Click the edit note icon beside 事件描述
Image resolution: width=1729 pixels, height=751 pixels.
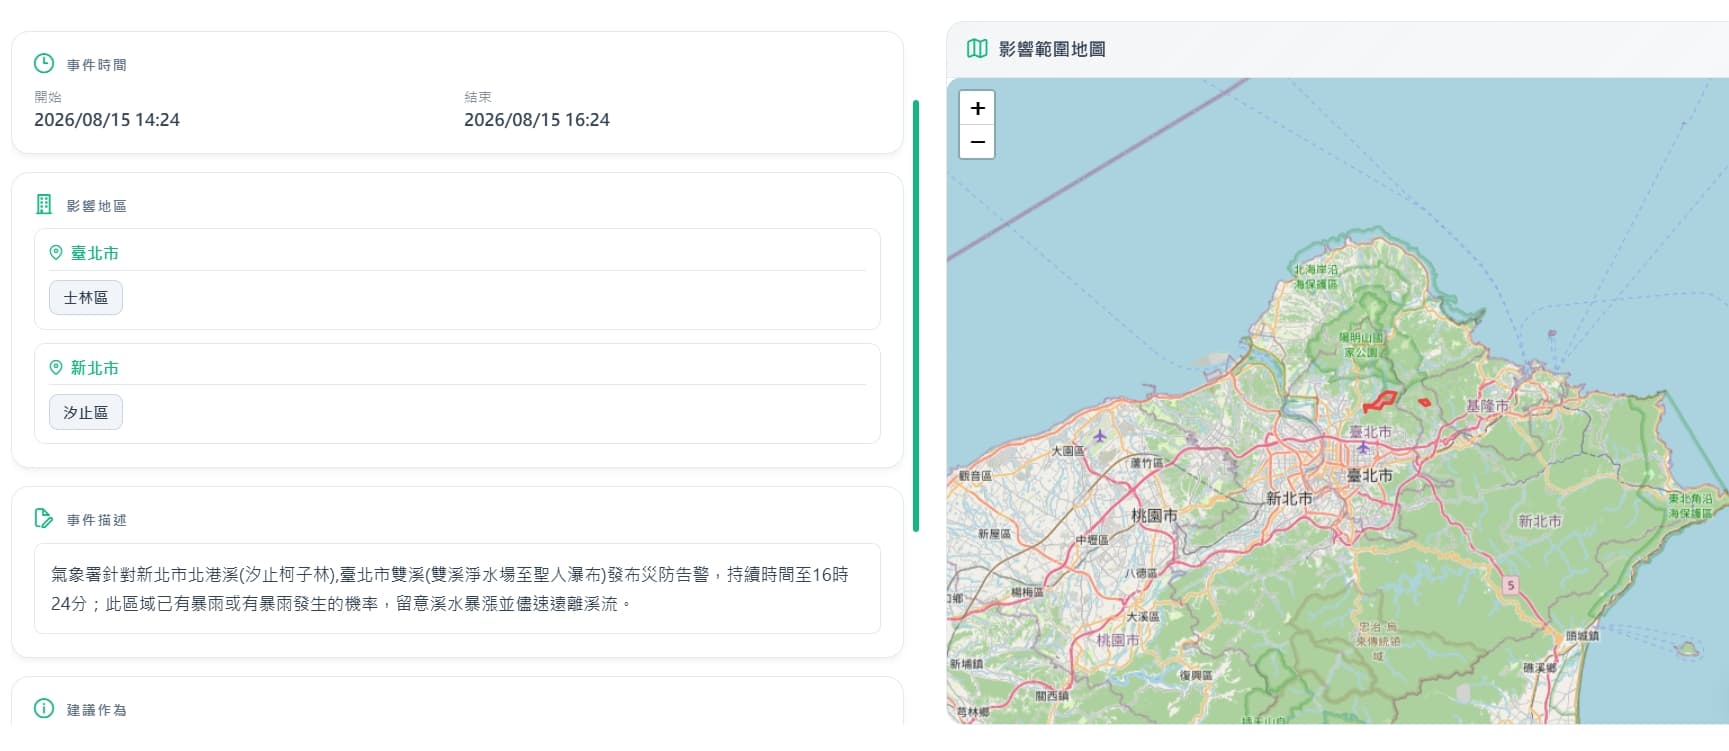pos(44,519)
